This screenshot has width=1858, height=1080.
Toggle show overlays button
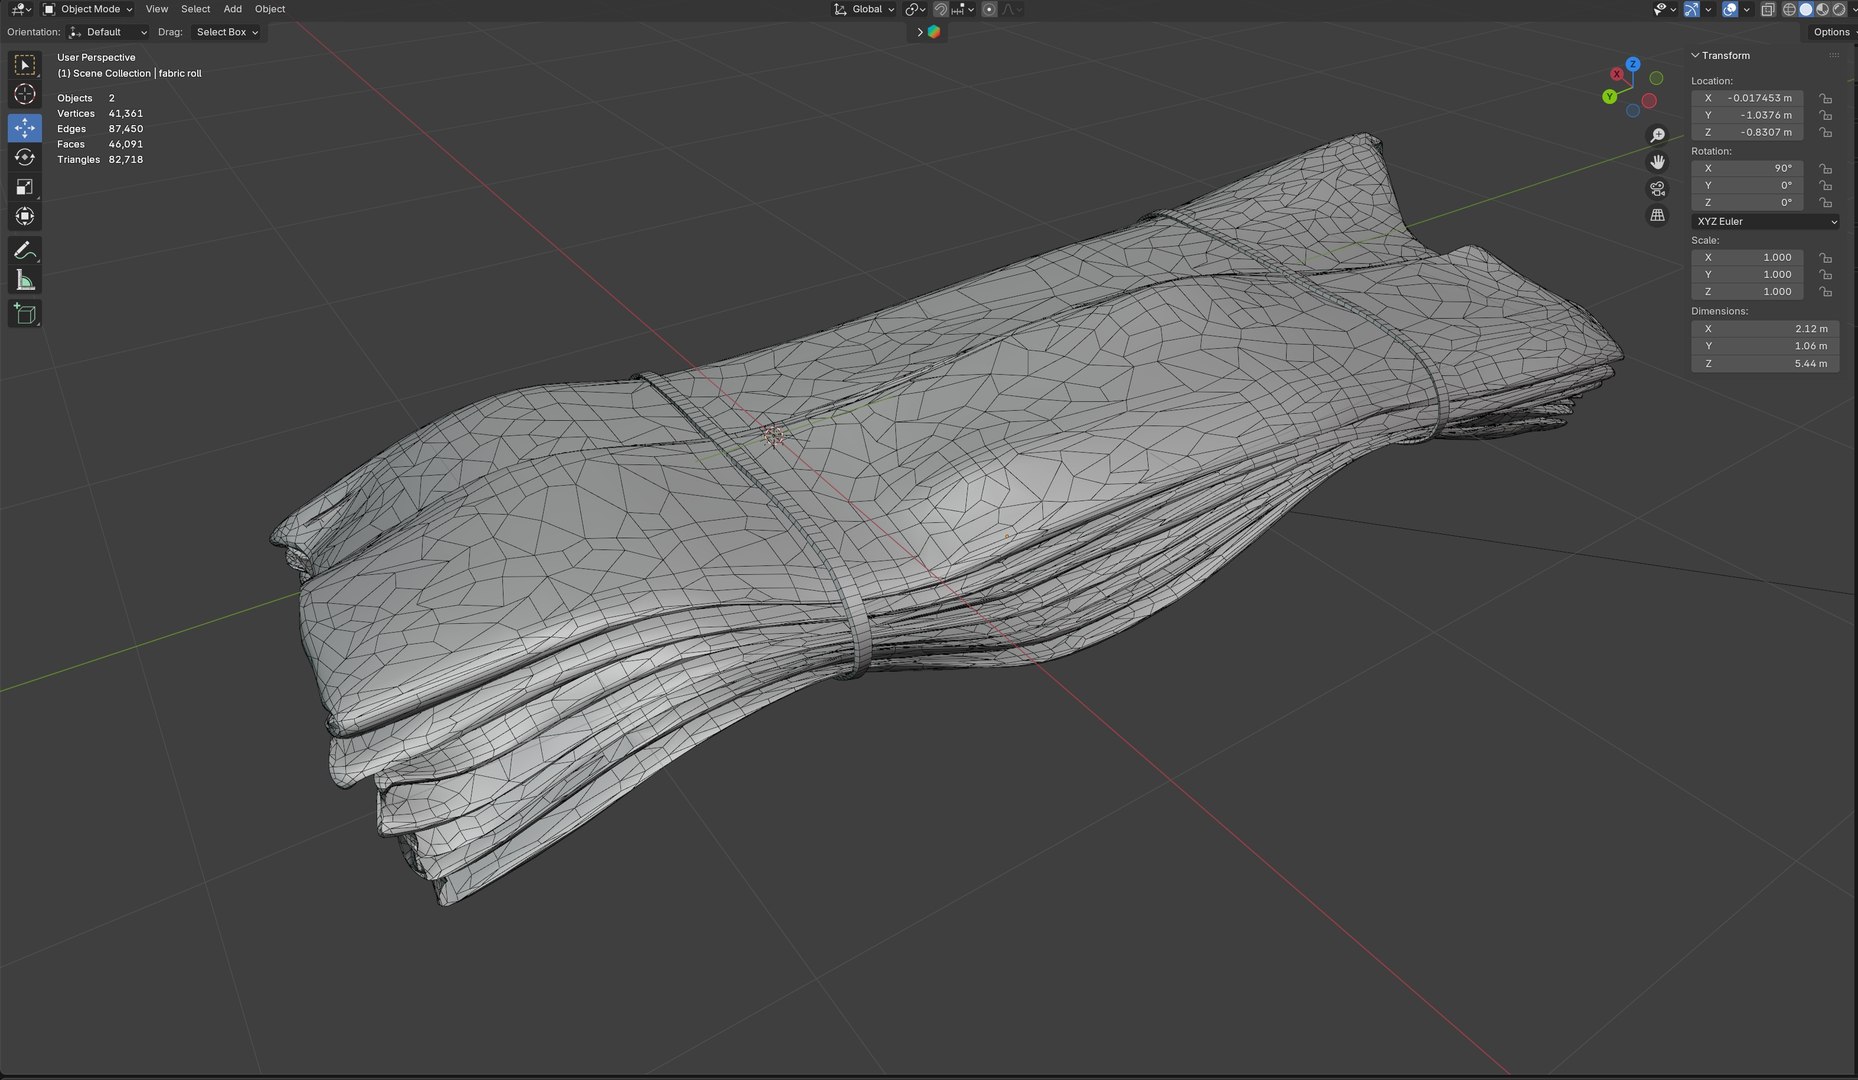pyautogui.click(x=1730, y=9)
